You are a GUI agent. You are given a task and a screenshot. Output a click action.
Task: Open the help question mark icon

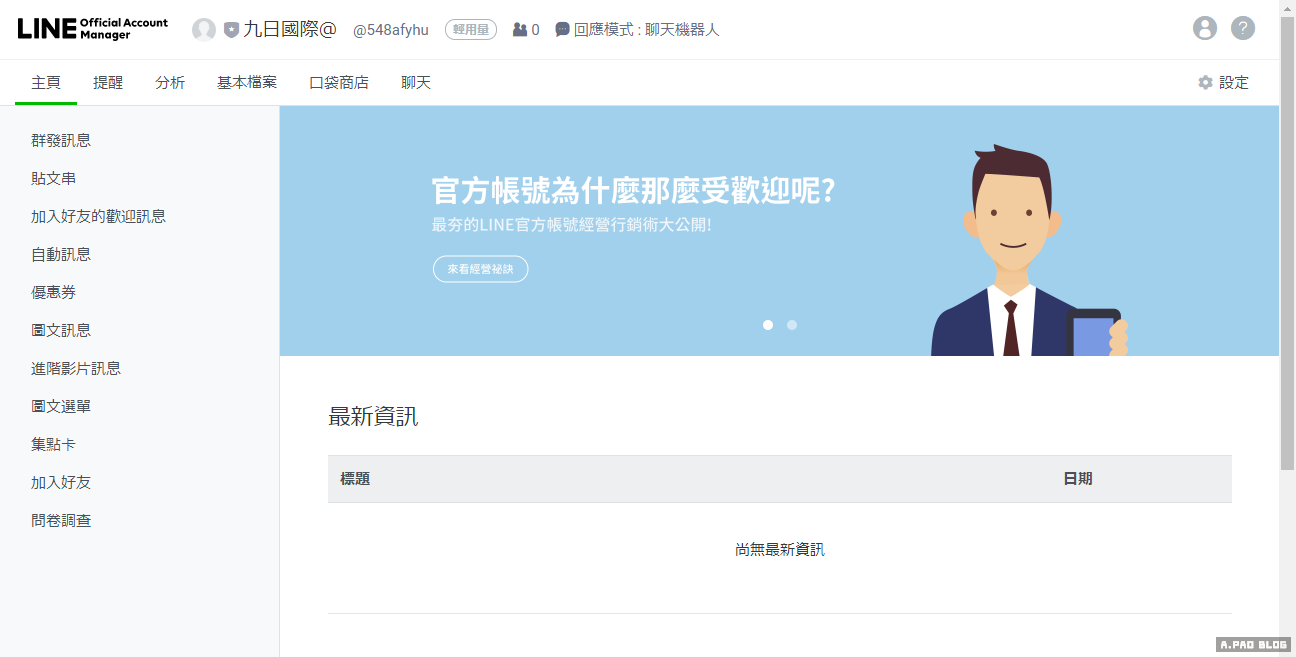point(1243,28)
